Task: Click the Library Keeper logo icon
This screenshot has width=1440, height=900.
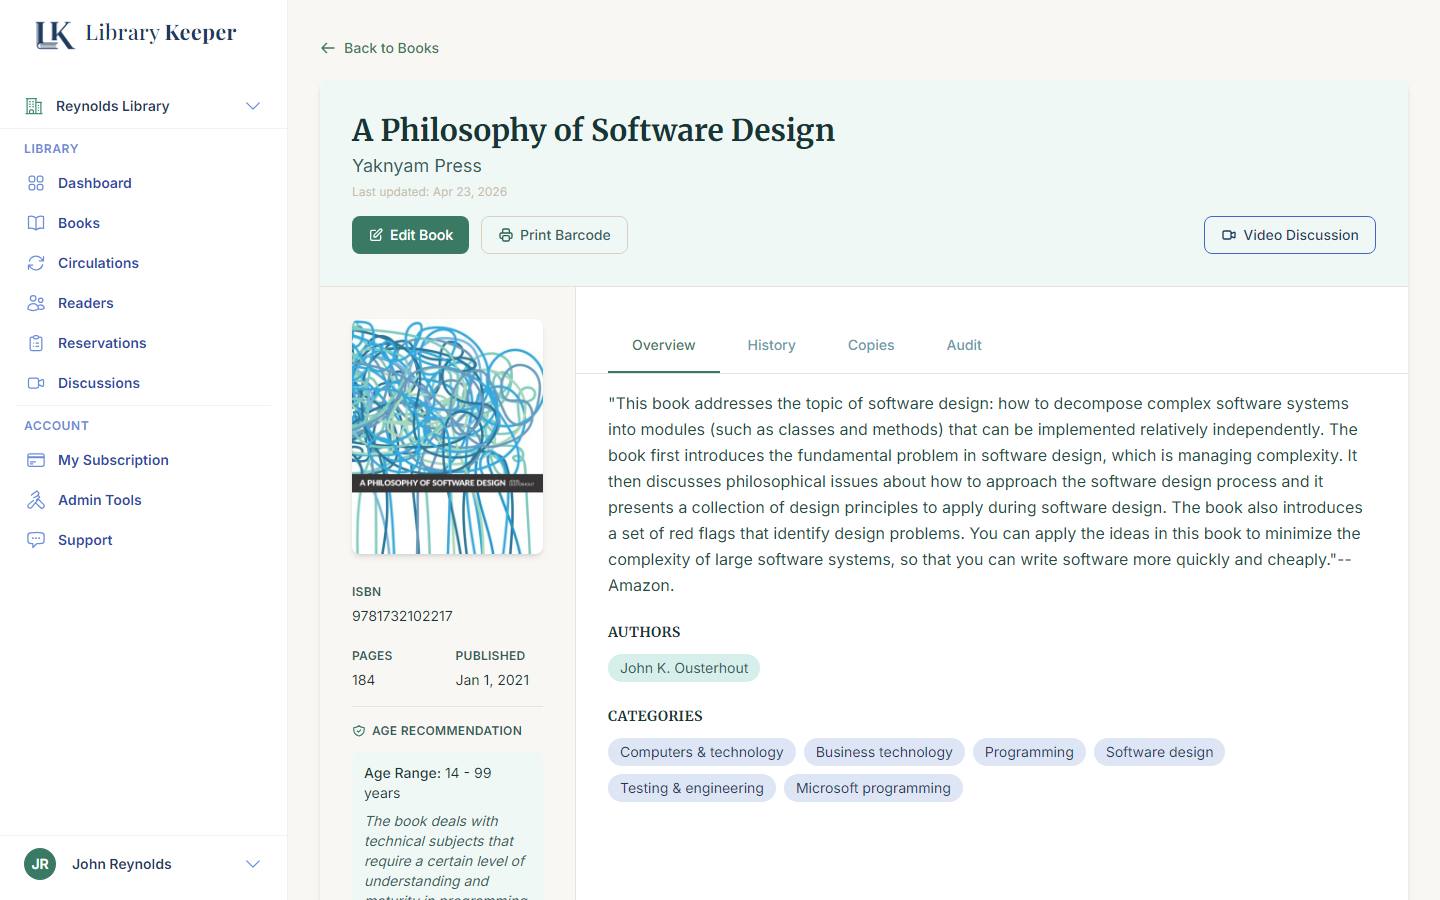Action: (55, 34)
